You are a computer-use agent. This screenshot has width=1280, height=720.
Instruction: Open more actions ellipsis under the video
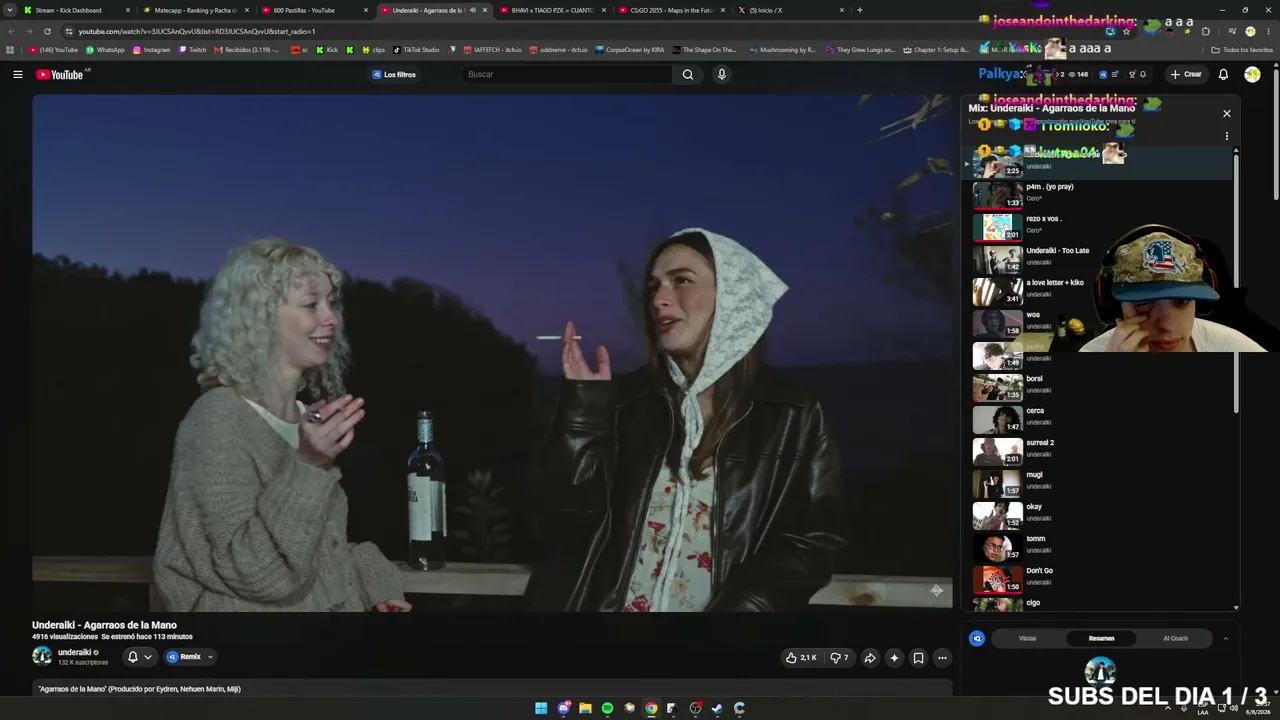click(942, 658)
